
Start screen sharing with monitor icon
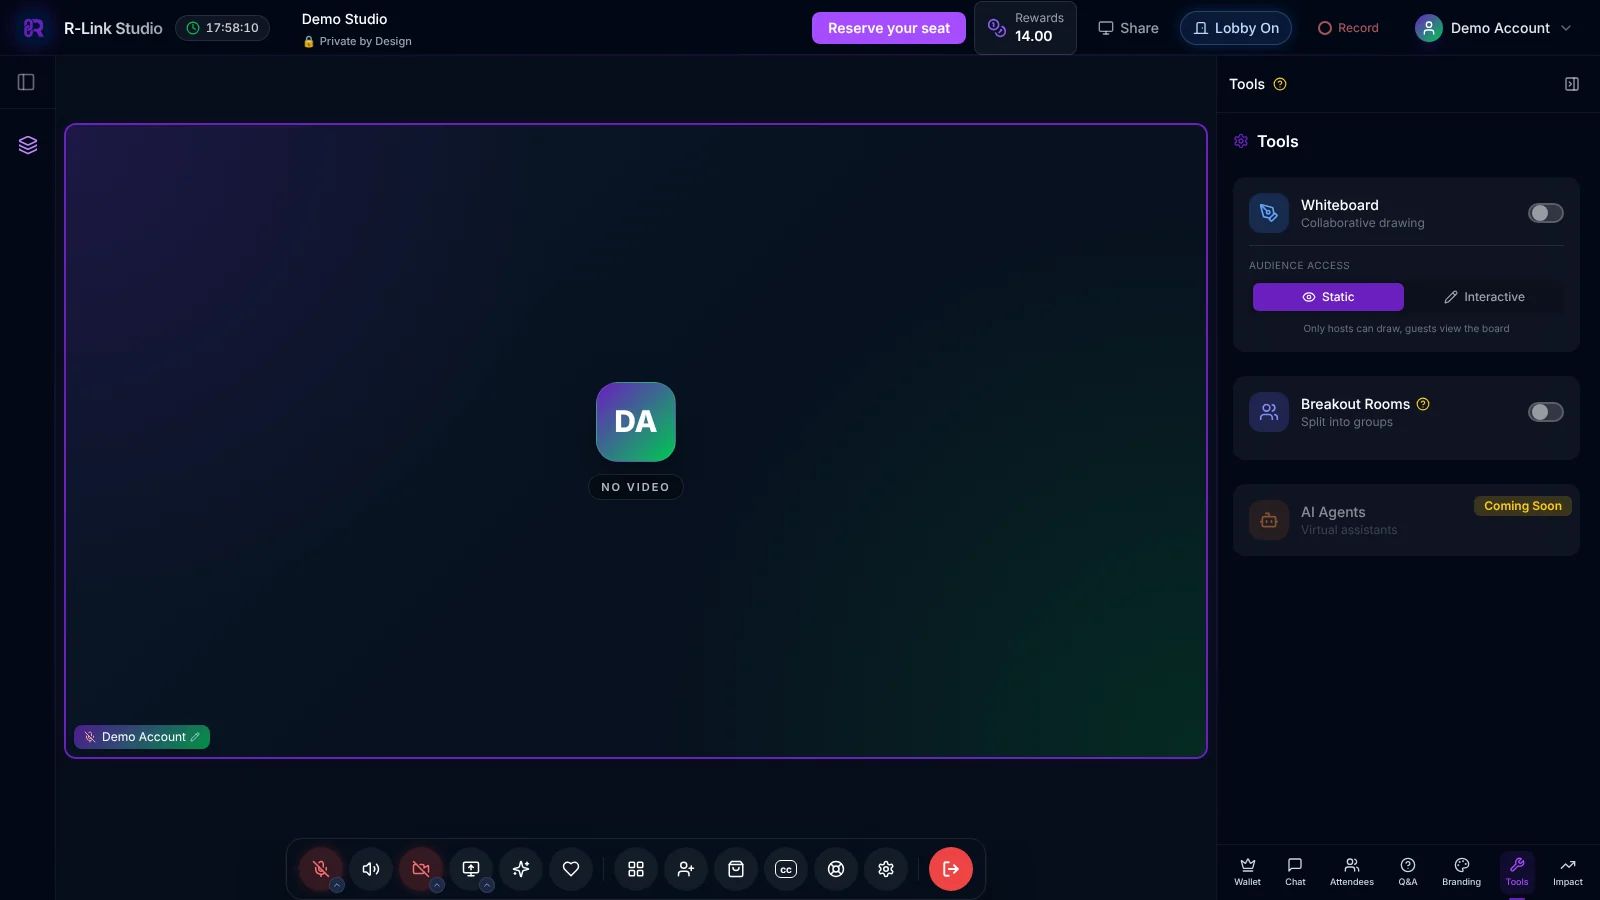(x=471, y=869)
